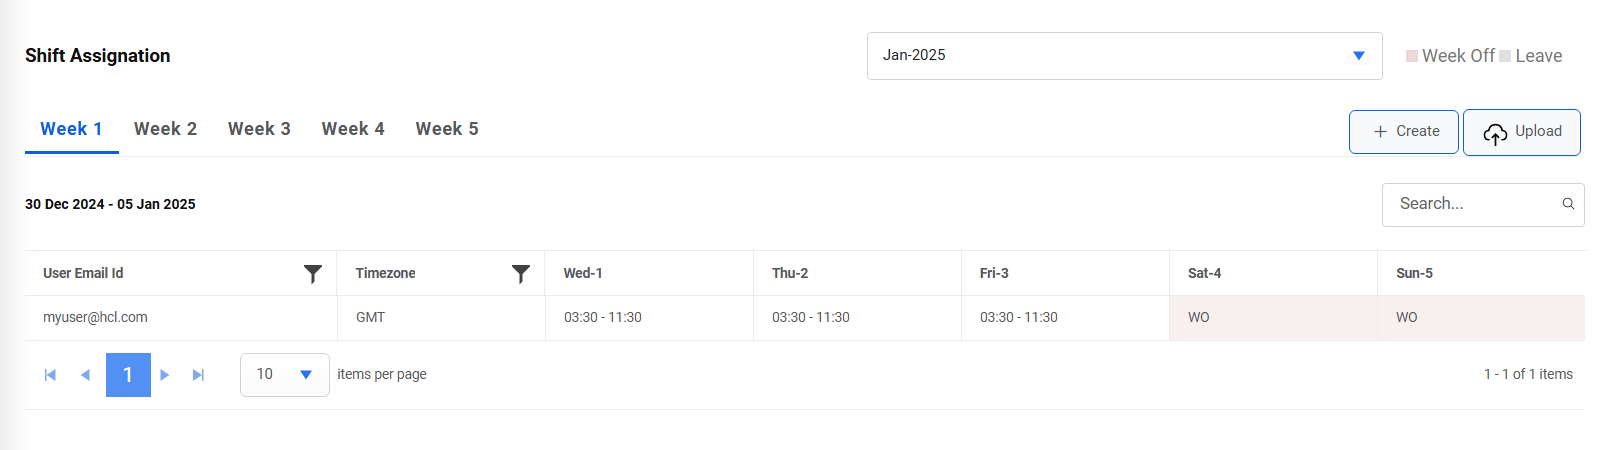Go to the previous page arrow

point(85,375)
